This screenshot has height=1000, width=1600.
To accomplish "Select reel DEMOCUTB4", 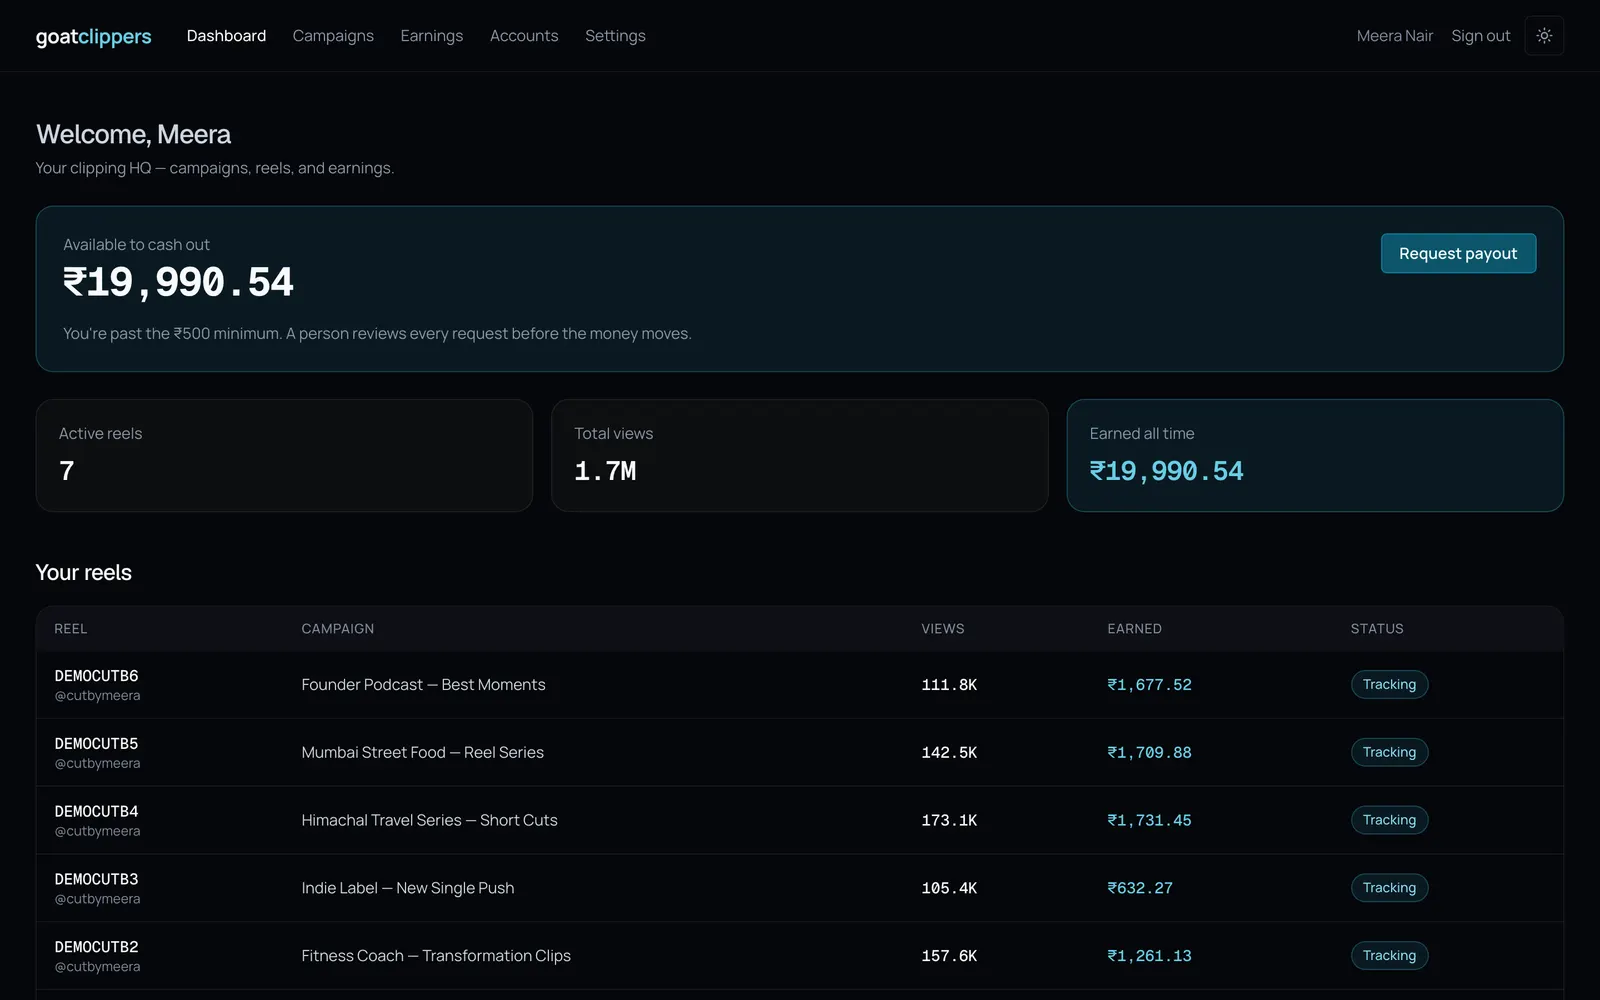I will tap(96, 812).
